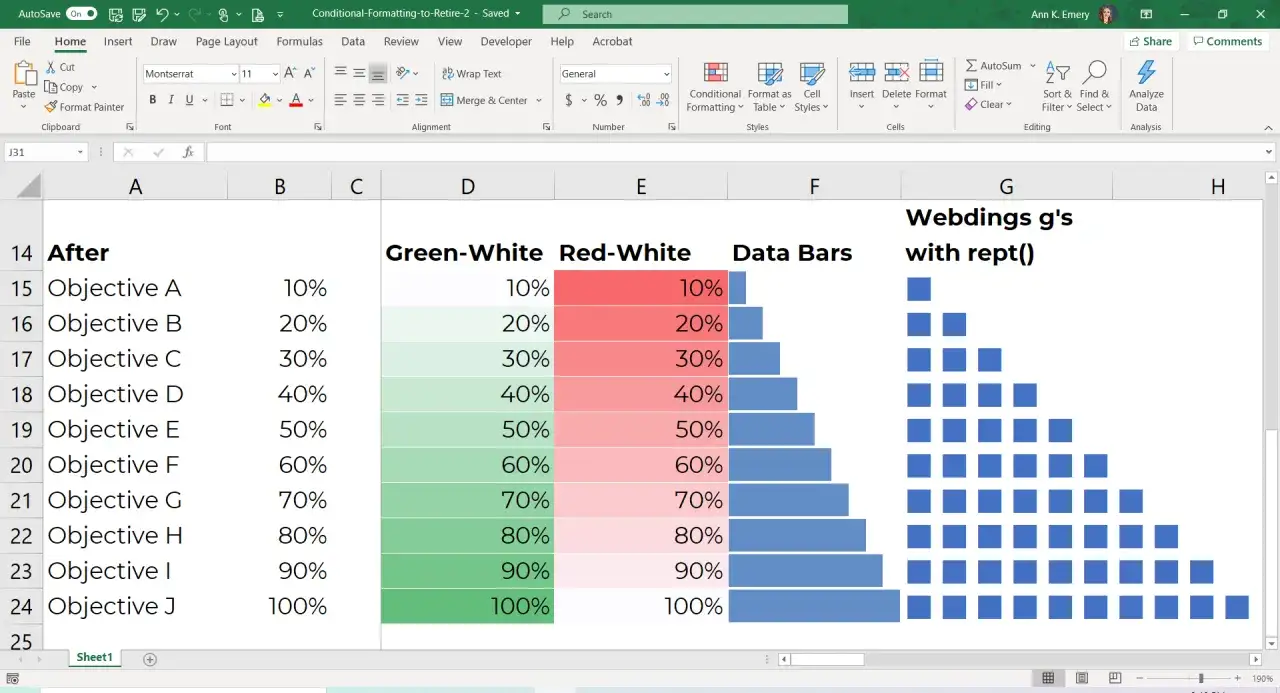The width and height of the screenshot is (1280, 693).
Task: Click the zoom slider in status bar
Action: coord(1201,679)
